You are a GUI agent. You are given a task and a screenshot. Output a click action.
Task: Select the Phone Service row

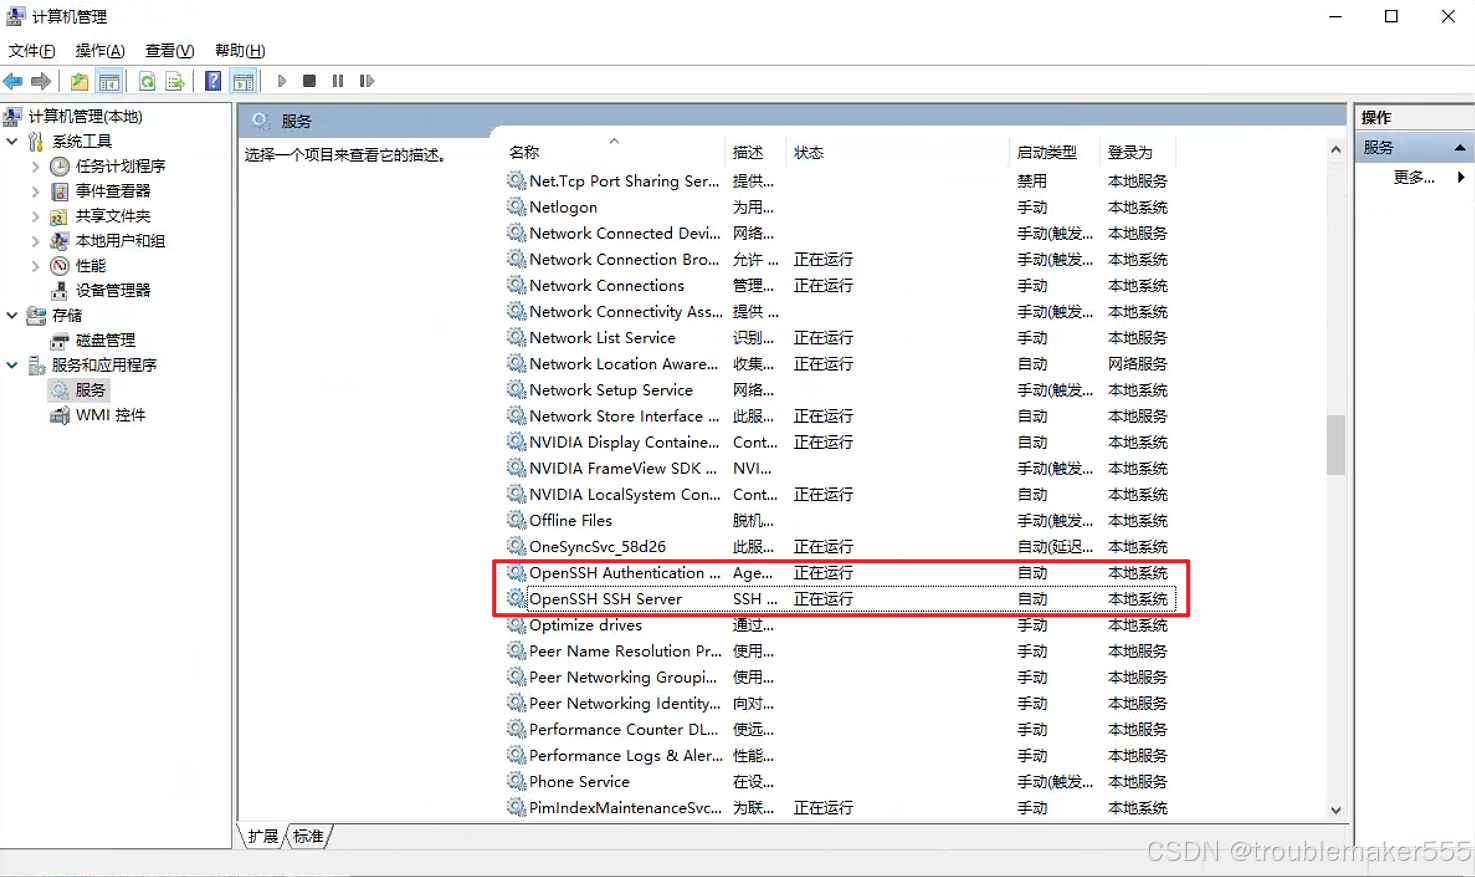(840, 782)
